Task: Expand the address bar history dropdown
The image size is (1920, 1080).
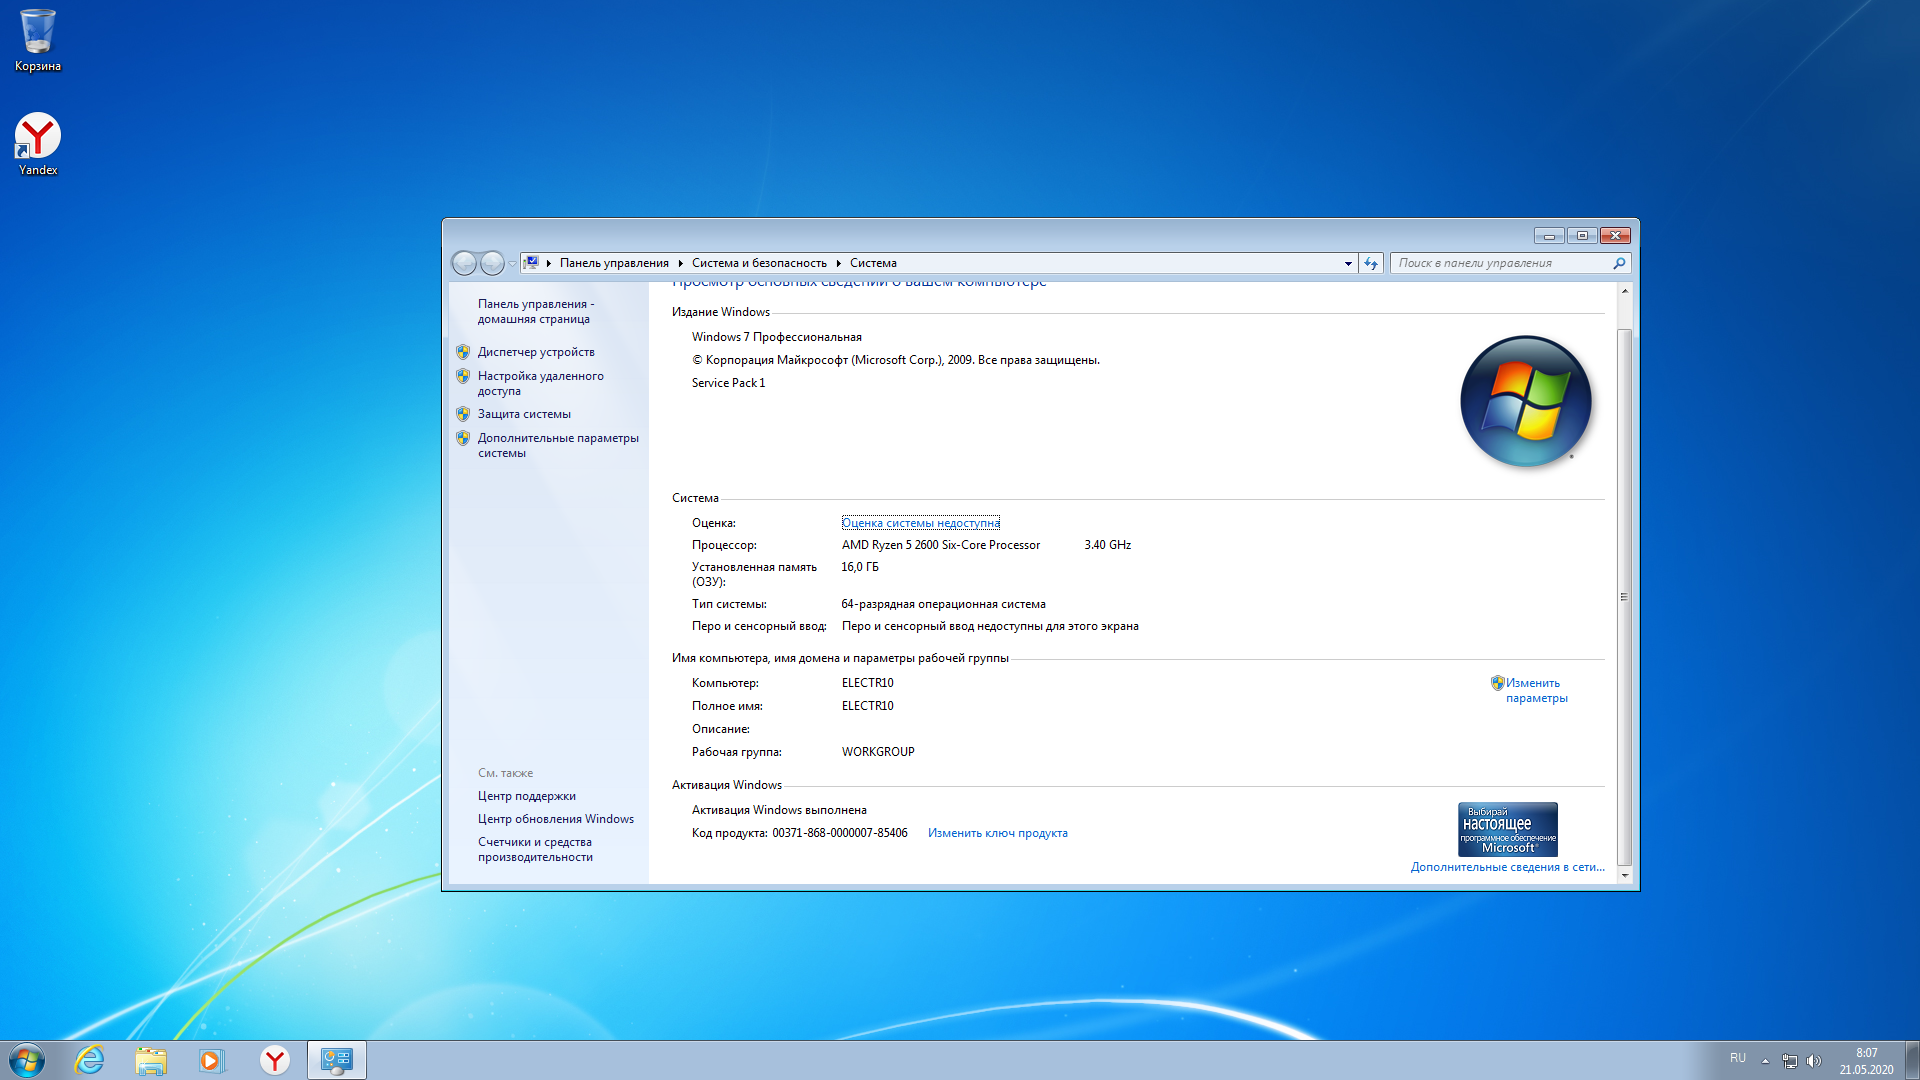Action: coord(1348,263)
